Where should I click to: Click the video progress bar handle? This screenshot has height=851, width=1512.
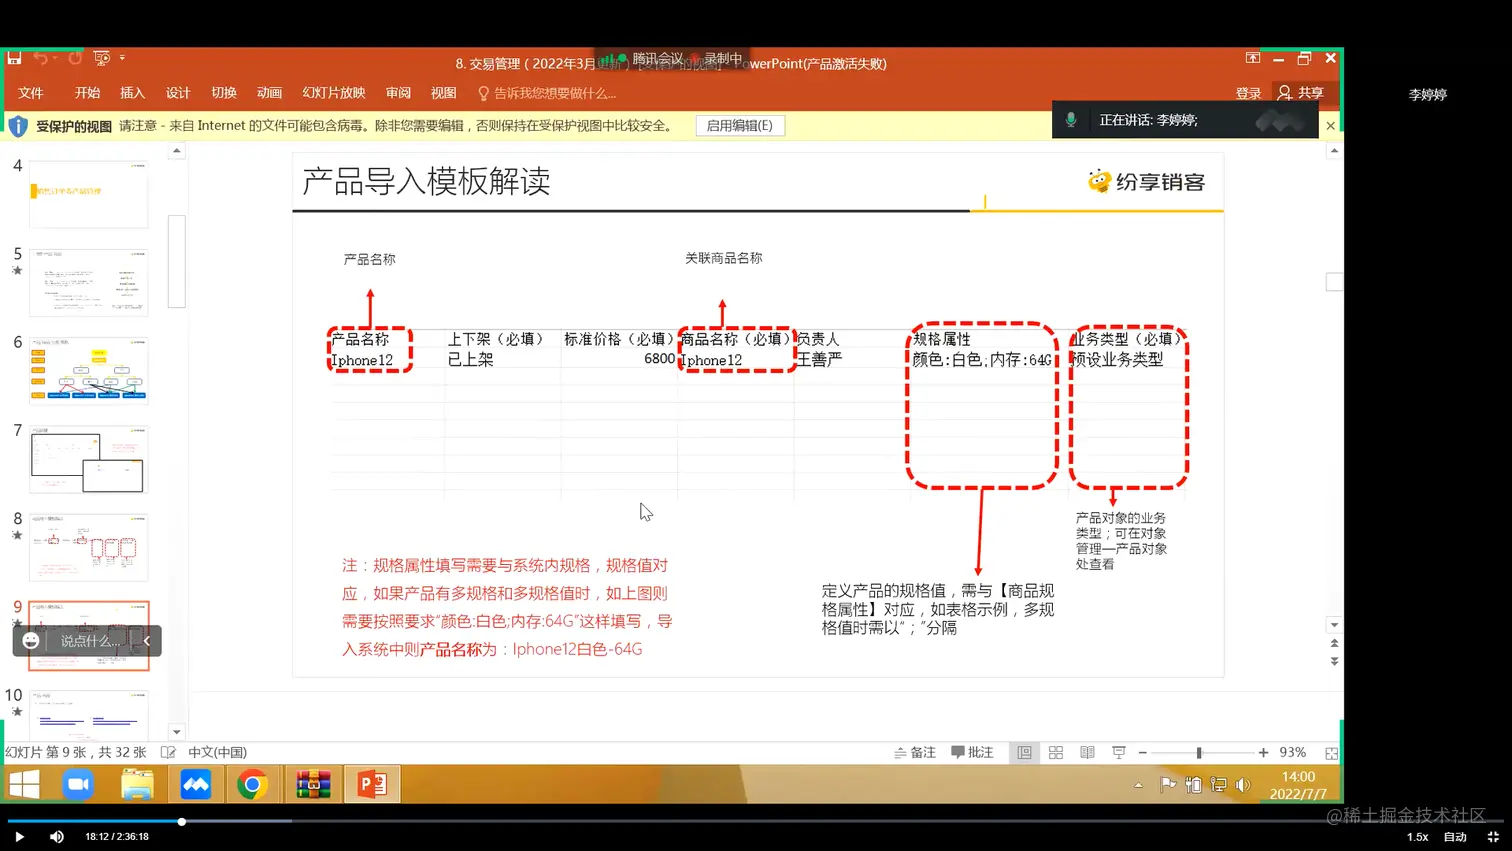pos(182,822)
